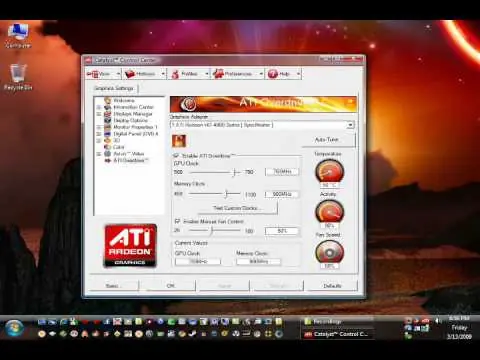
Task: Click the Activity gauge
Action: point(329,212)
